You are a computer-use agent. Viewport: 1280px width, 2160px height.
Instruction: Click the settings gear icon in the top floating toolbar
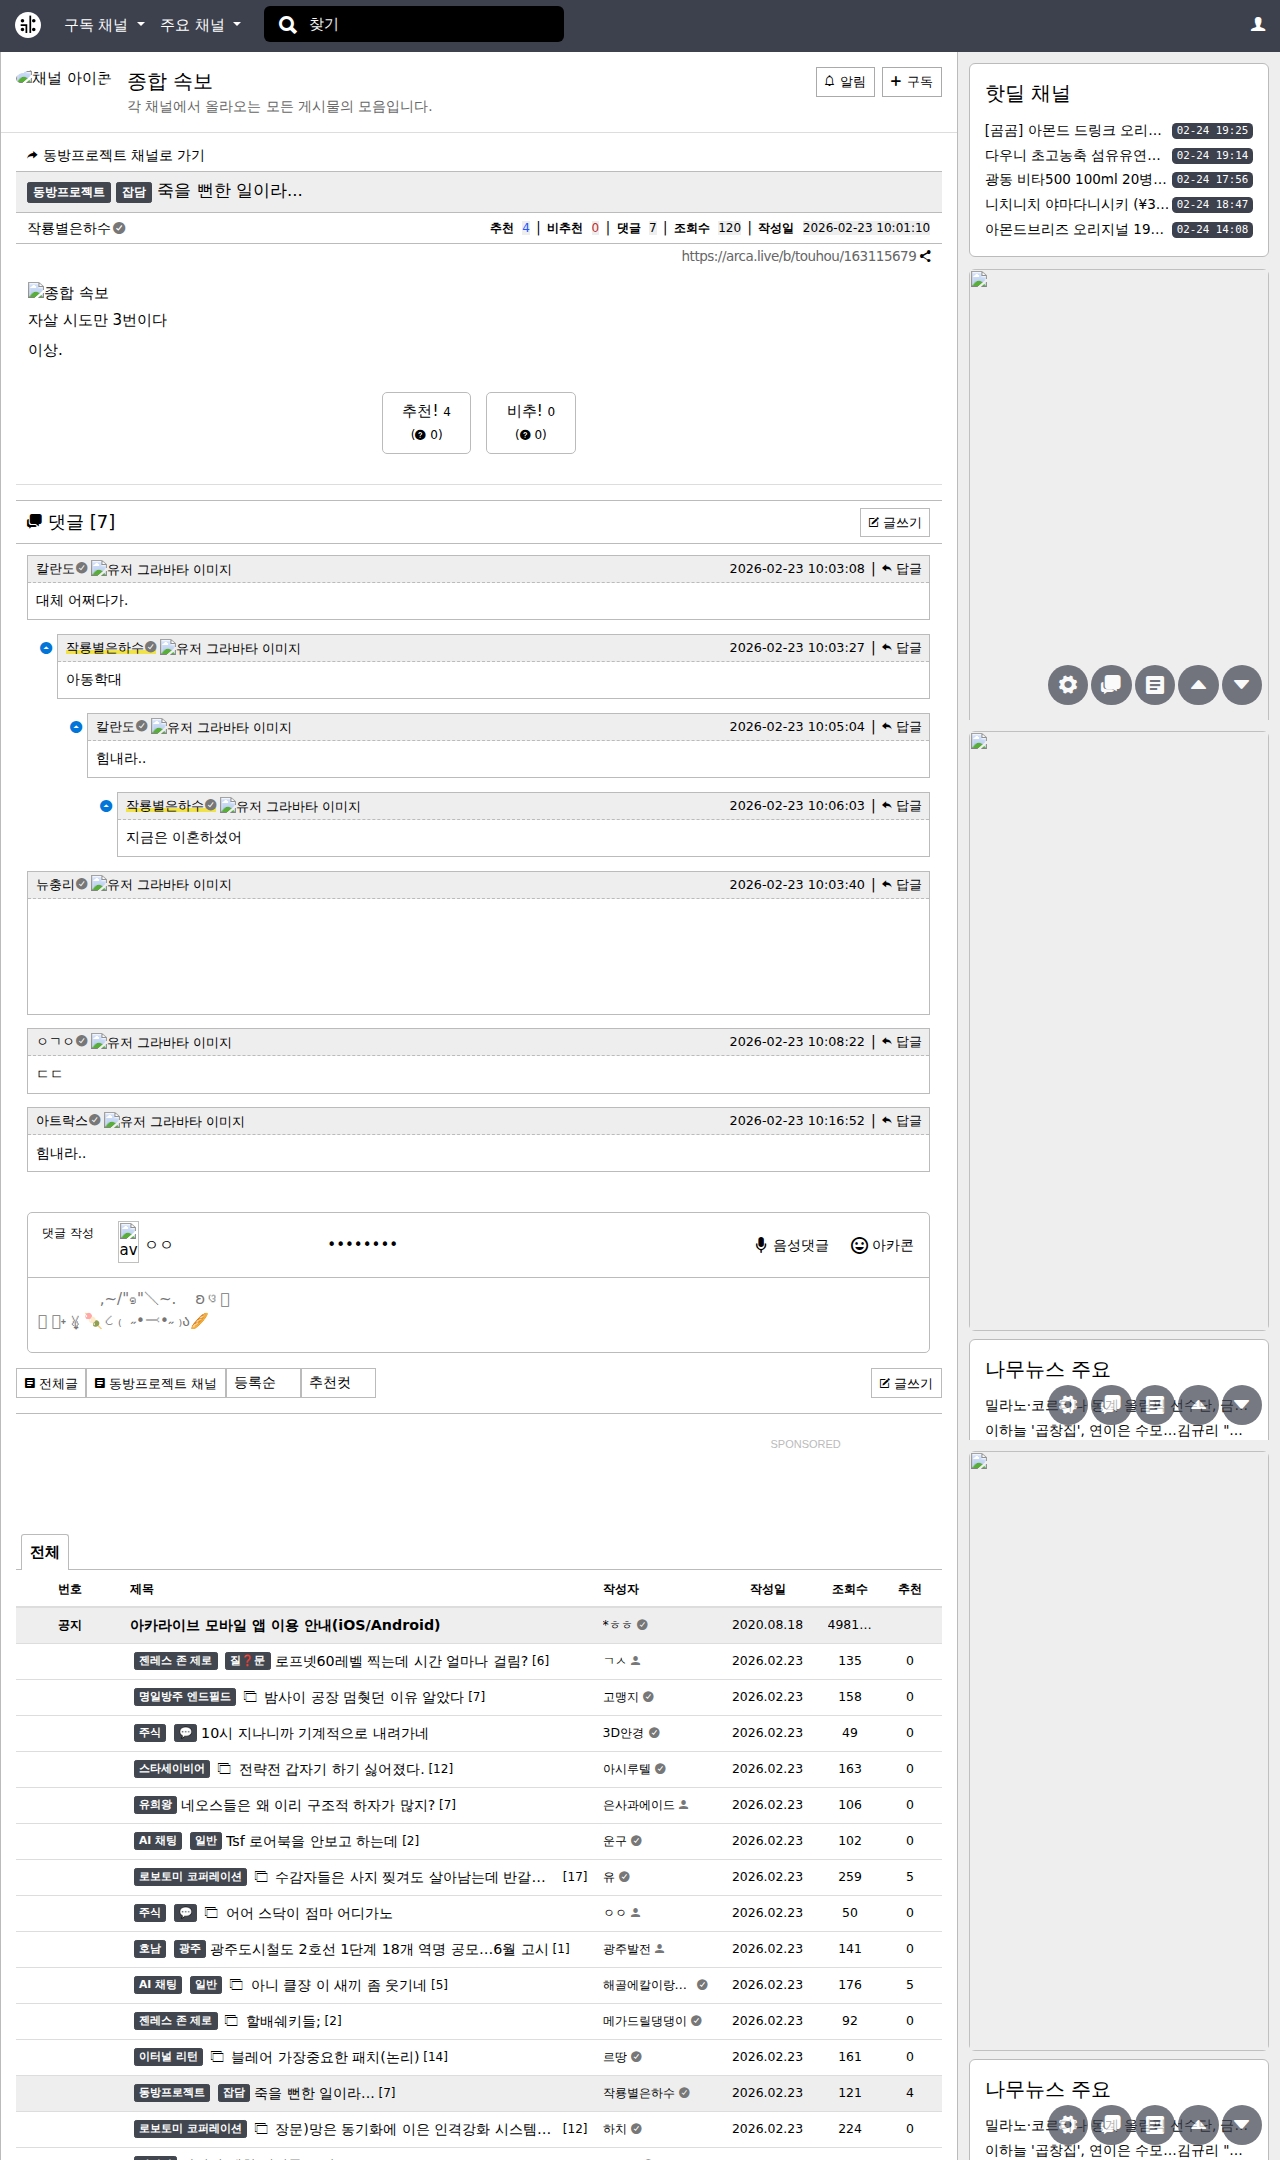pyautogui.click(x=1068, y=685)
